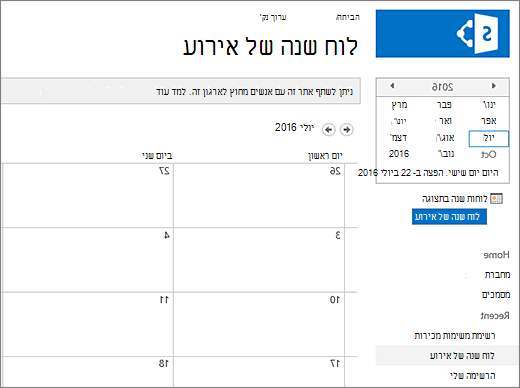Viewport: 520px width, 388px height.
Task: Select the highlighted יול month cell
Action: 489,138
